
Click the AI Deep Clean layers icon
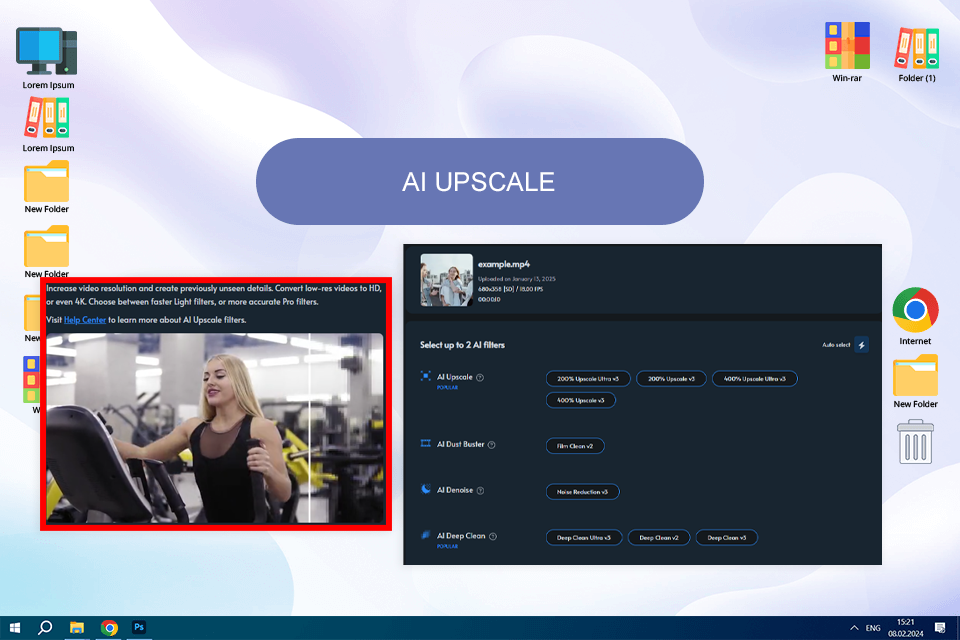coord(426,535)
